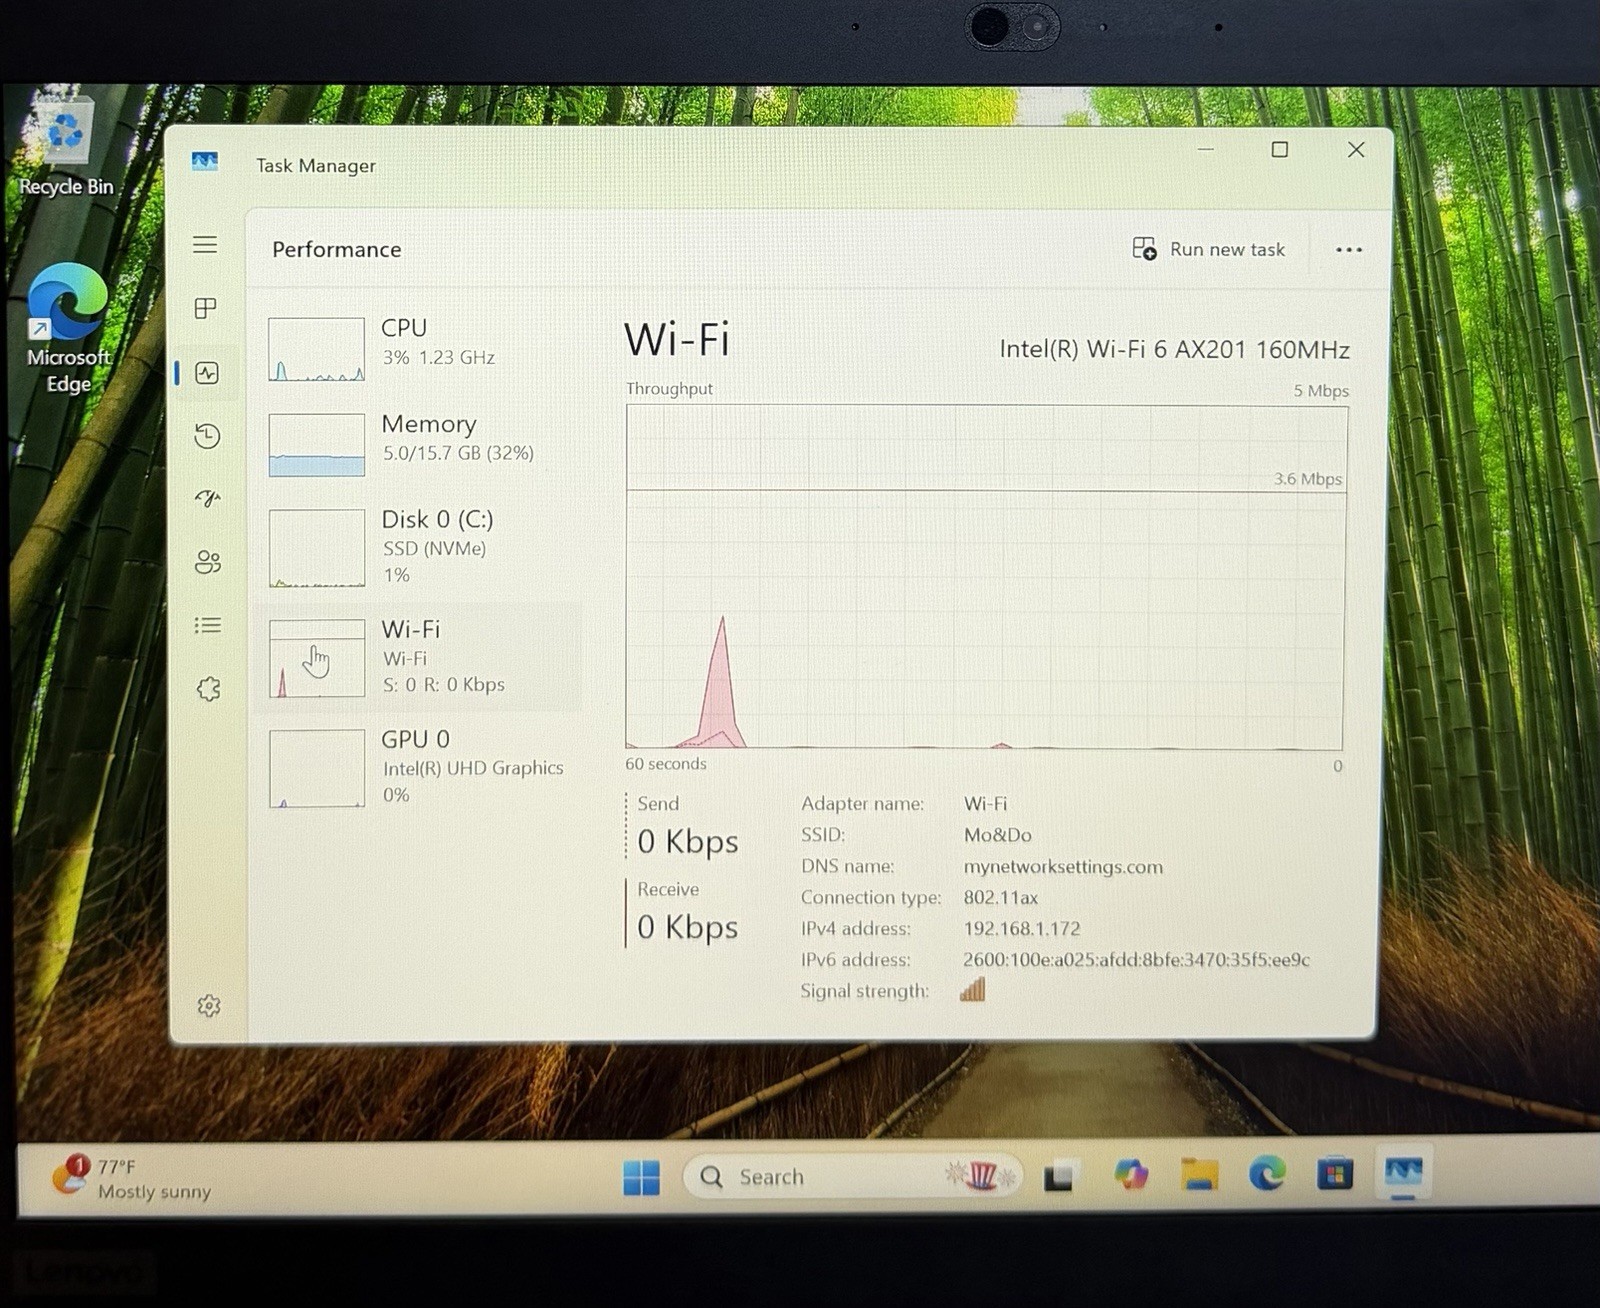Maximize the Task Manager window

point(1279,149)
